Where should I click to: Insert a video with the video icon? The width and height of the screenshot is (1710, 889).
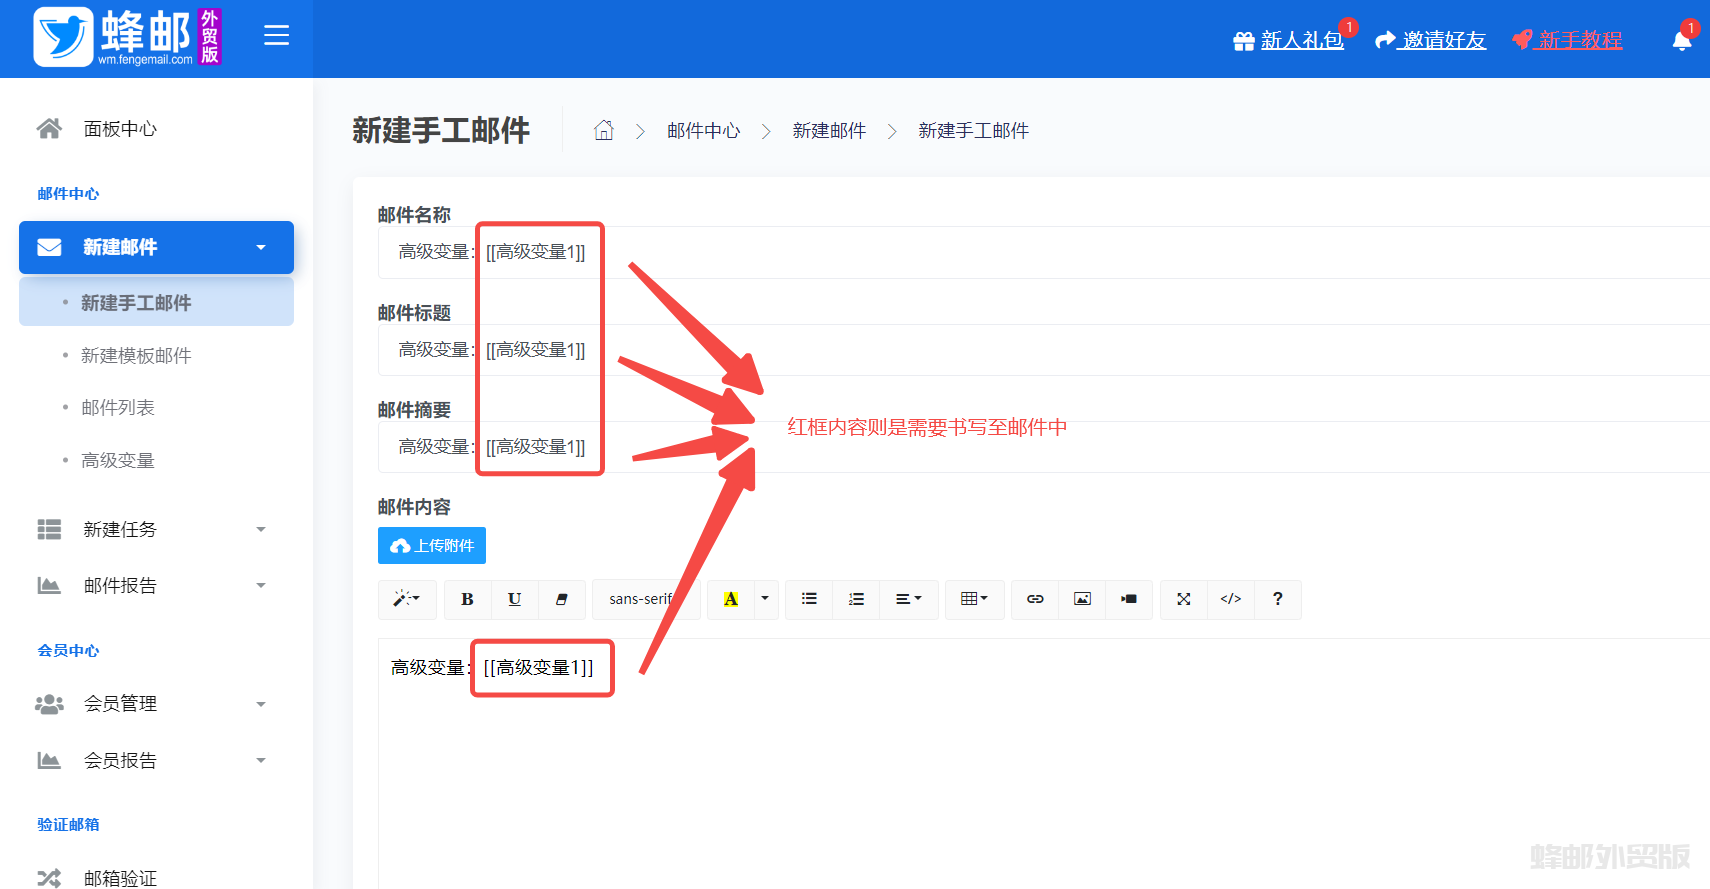[1129, 599]
